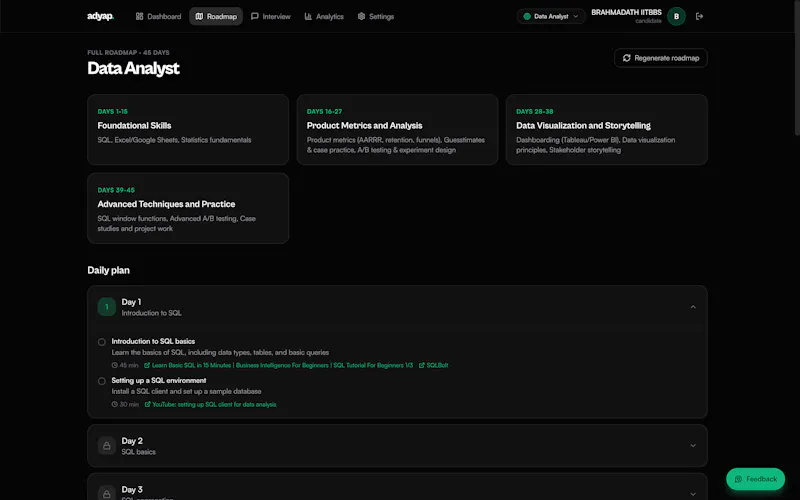Click the Roadmap map icon

coord(199,16)
